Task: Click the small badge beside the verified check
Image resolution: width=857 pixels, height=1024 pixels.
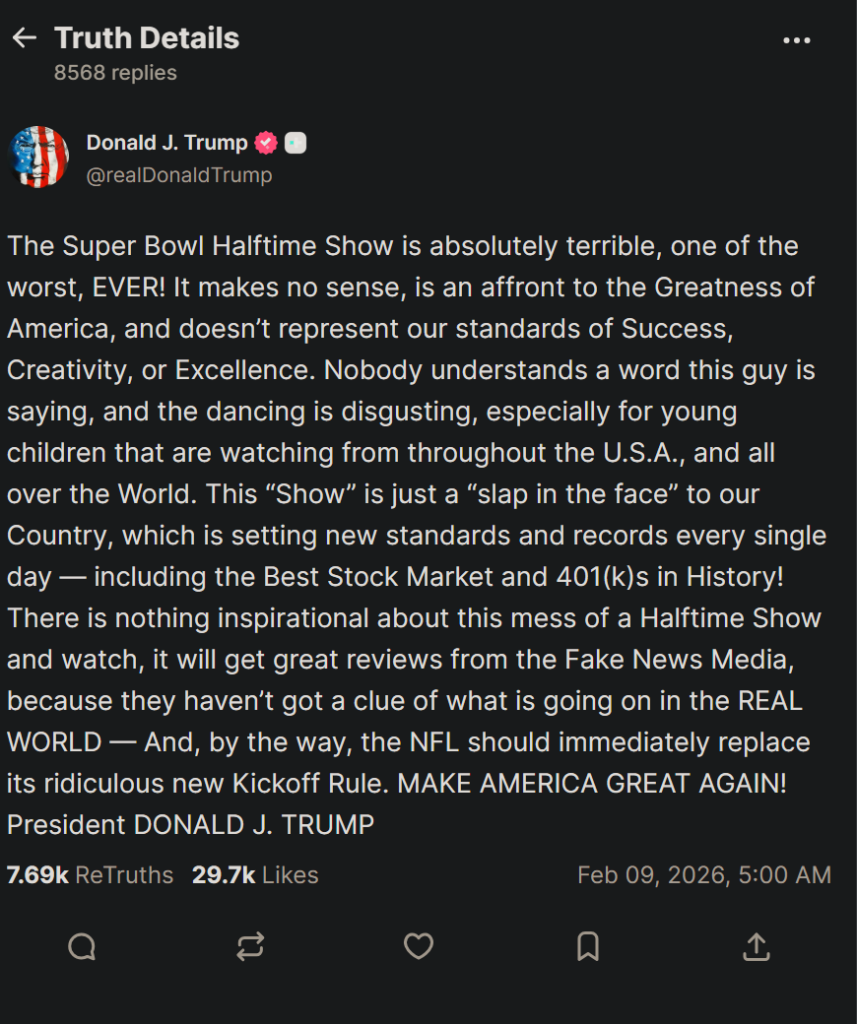Action: tap(295, 143)
